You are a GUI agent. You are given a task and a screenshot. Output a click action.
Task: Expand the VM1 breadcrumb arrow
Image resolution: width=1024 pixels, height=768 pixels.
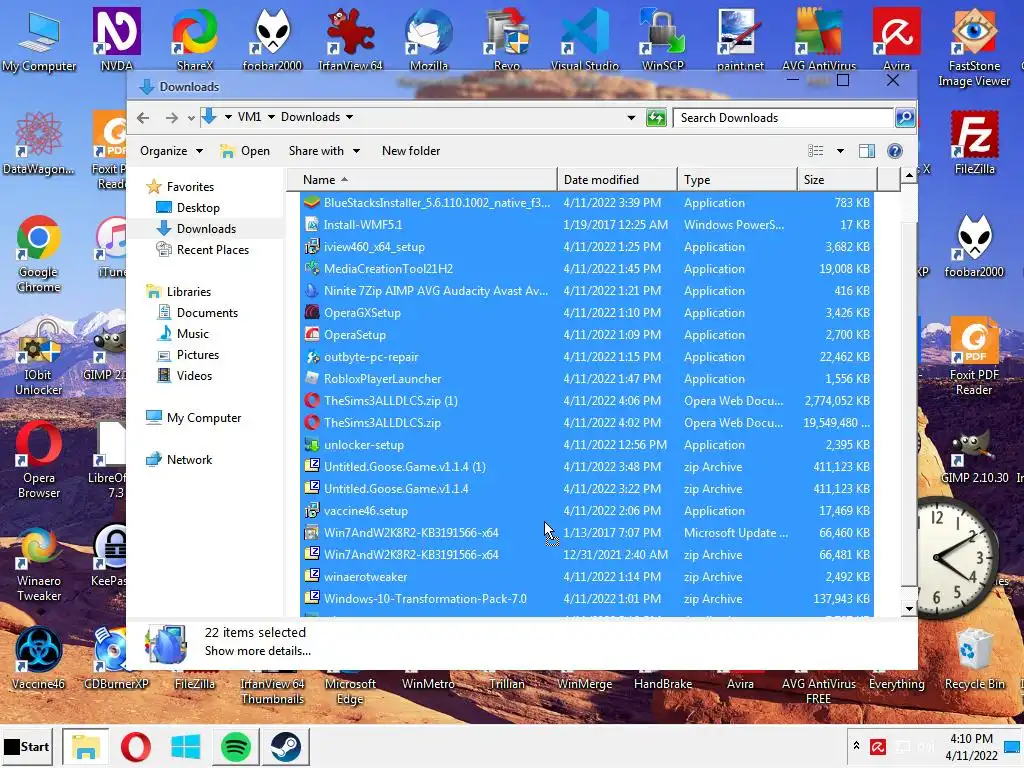(x=271, y=117)
